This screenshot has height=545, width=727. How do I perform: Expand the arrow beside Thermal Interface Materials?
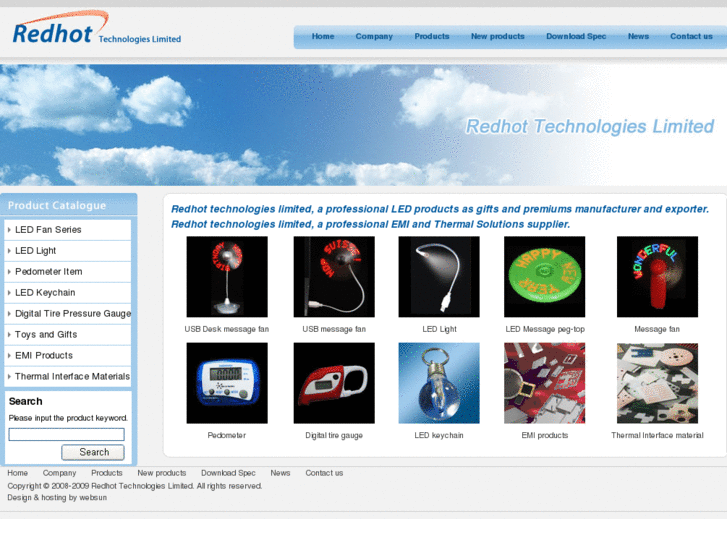tap(9, 376)
